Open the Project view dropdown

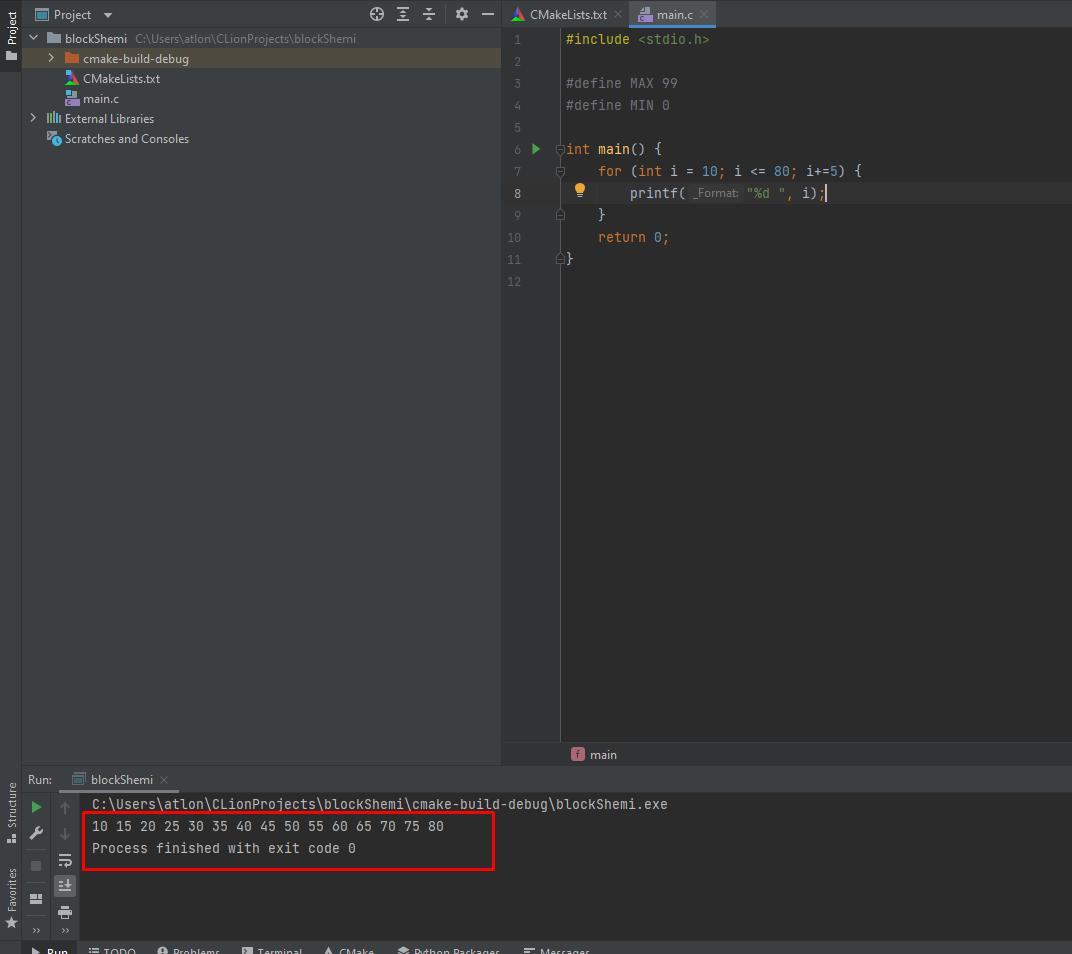[x=108, y=15]
